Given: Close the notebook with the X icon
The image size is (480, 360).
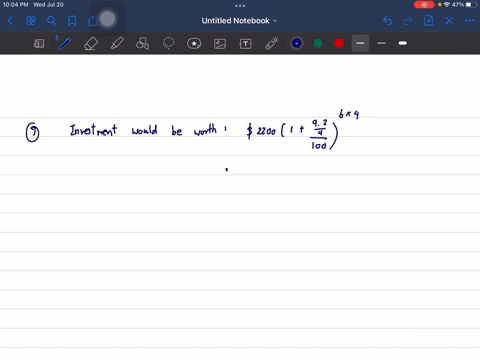Looking at the screenshot, I should 449,21.
